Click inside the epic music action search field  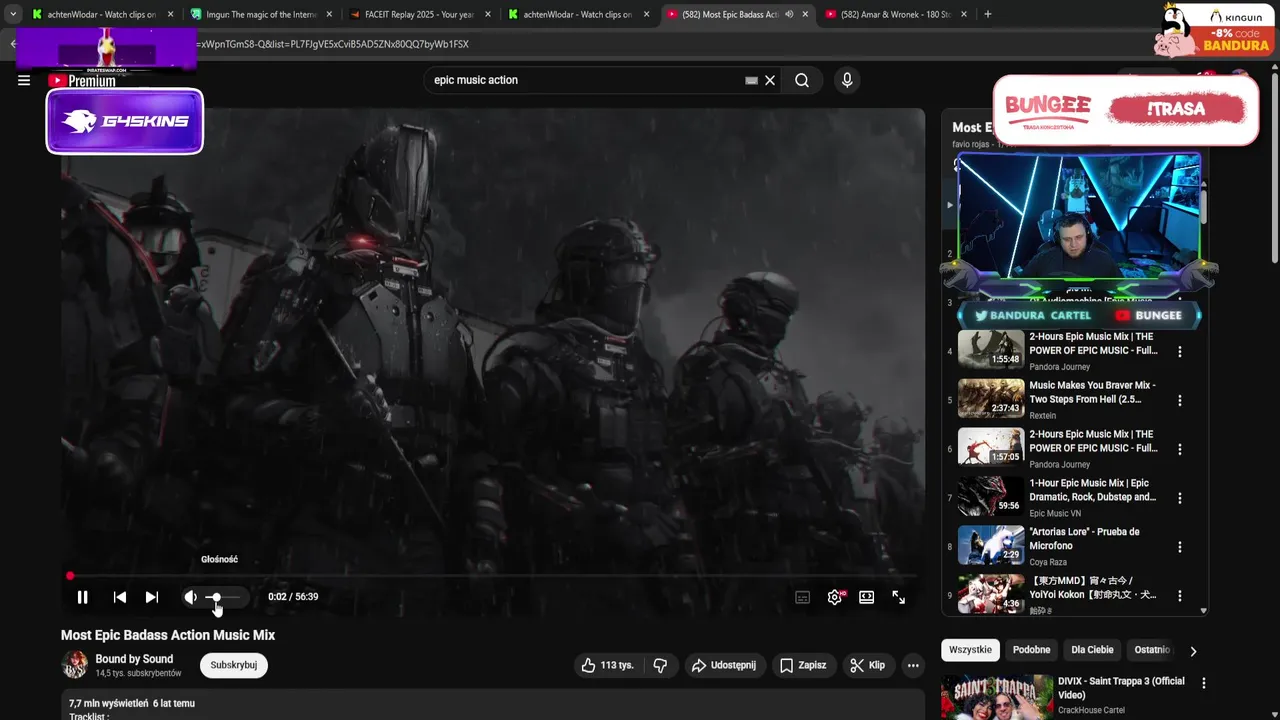585,81
